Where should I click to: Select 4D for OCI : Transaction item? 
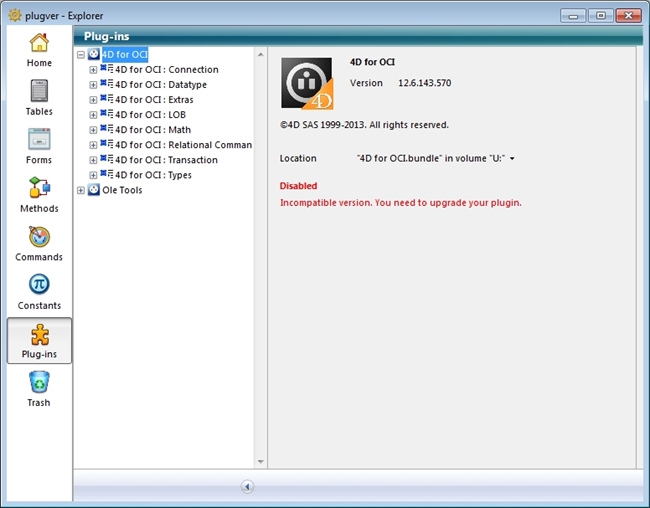tap(165, 160)
